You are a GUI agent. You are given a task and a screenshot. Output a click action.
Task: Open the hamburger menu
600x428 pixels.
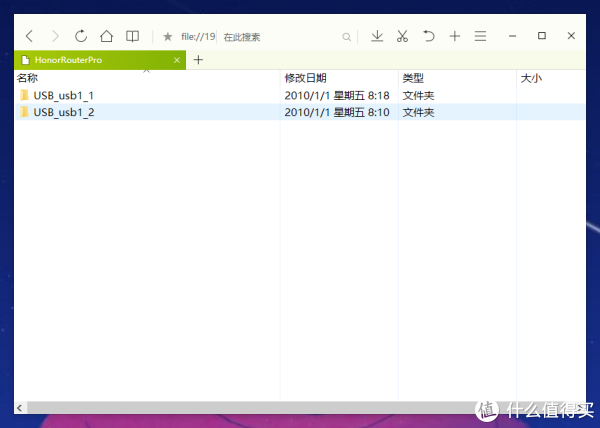(x=480, y=36)
